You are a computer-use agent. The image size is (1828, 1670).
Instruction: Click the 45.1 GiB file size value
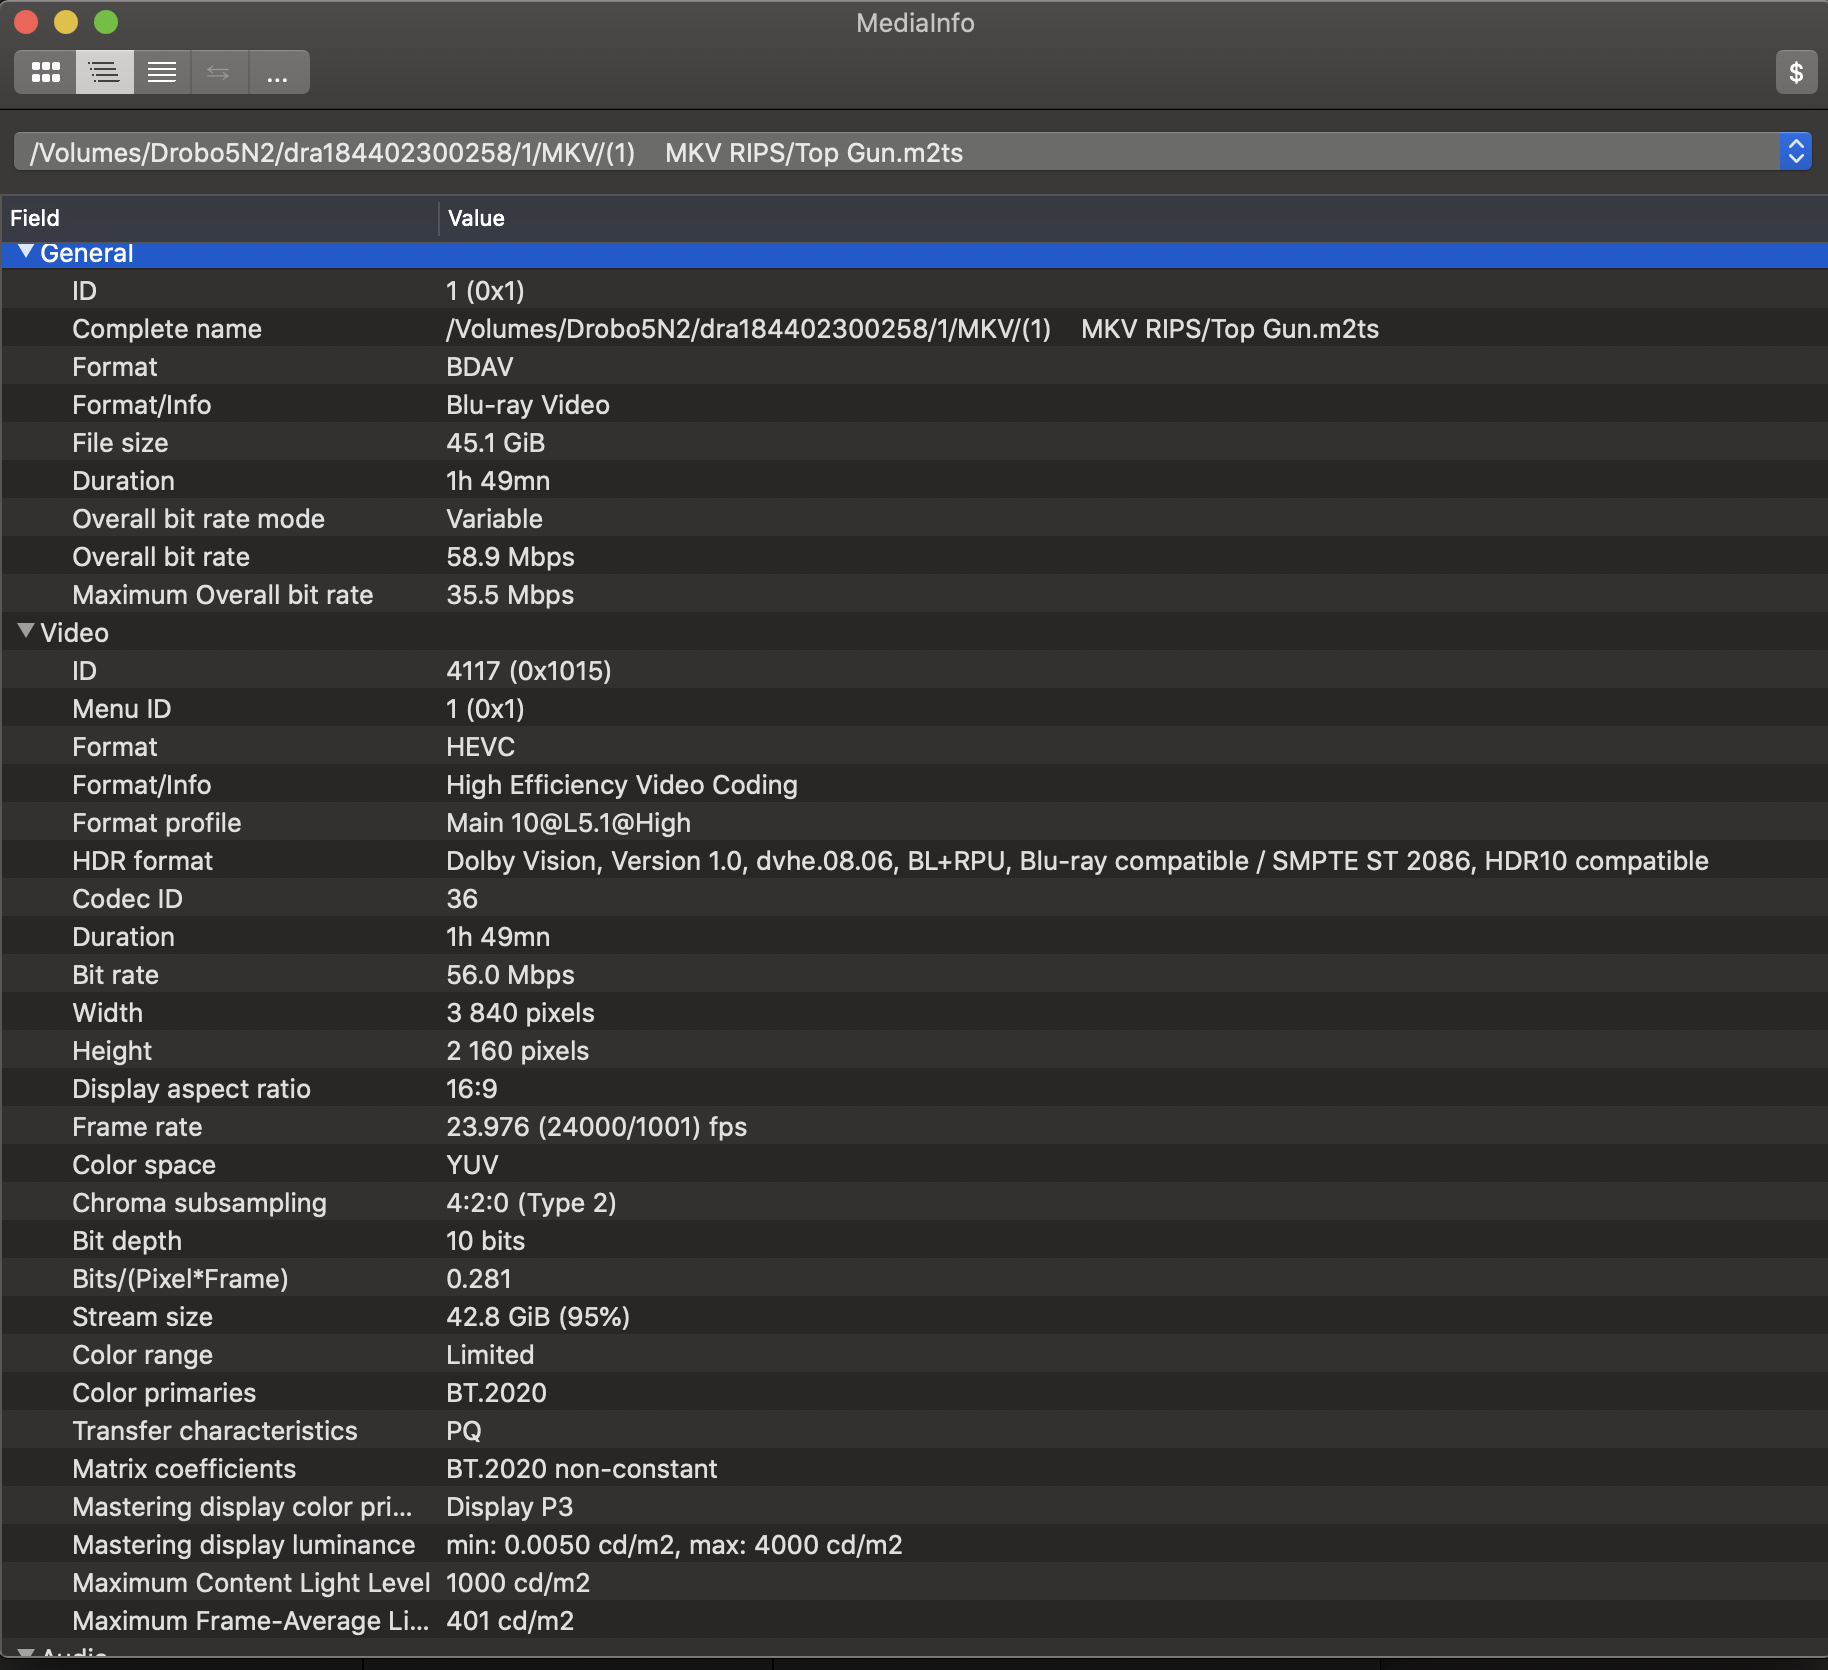point(496,443)
